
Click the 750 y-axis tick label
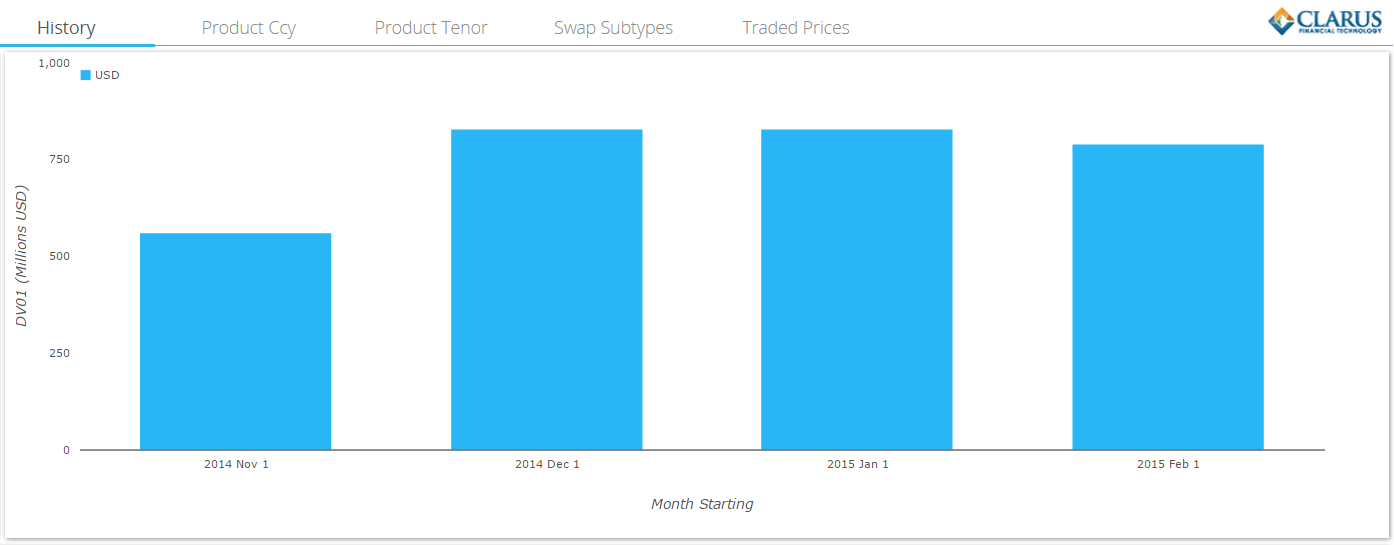point(61,159)
